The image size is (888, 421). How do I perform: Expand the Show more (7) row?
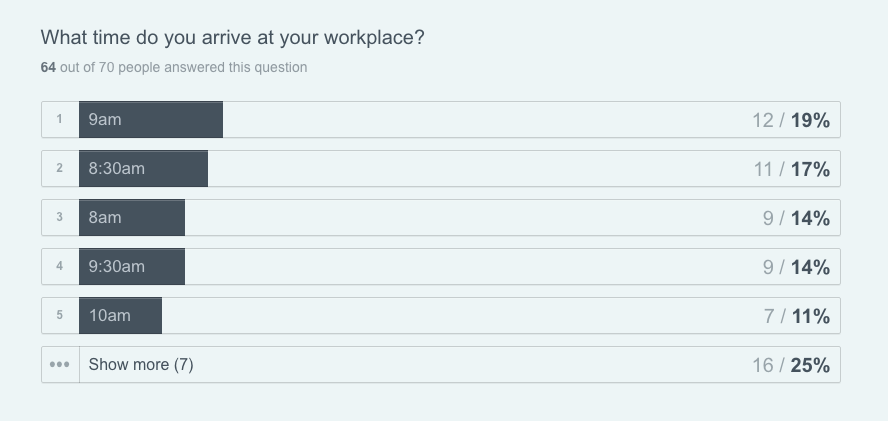[x=141, y=365]
